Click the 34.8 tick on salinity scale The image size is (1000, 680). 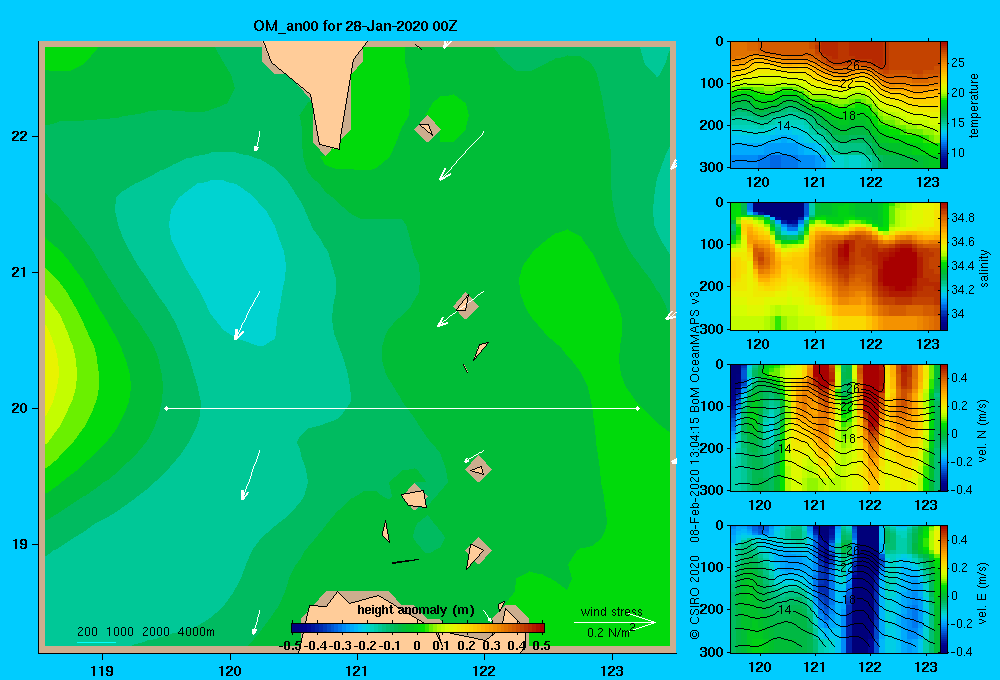(x=962, y=218)
